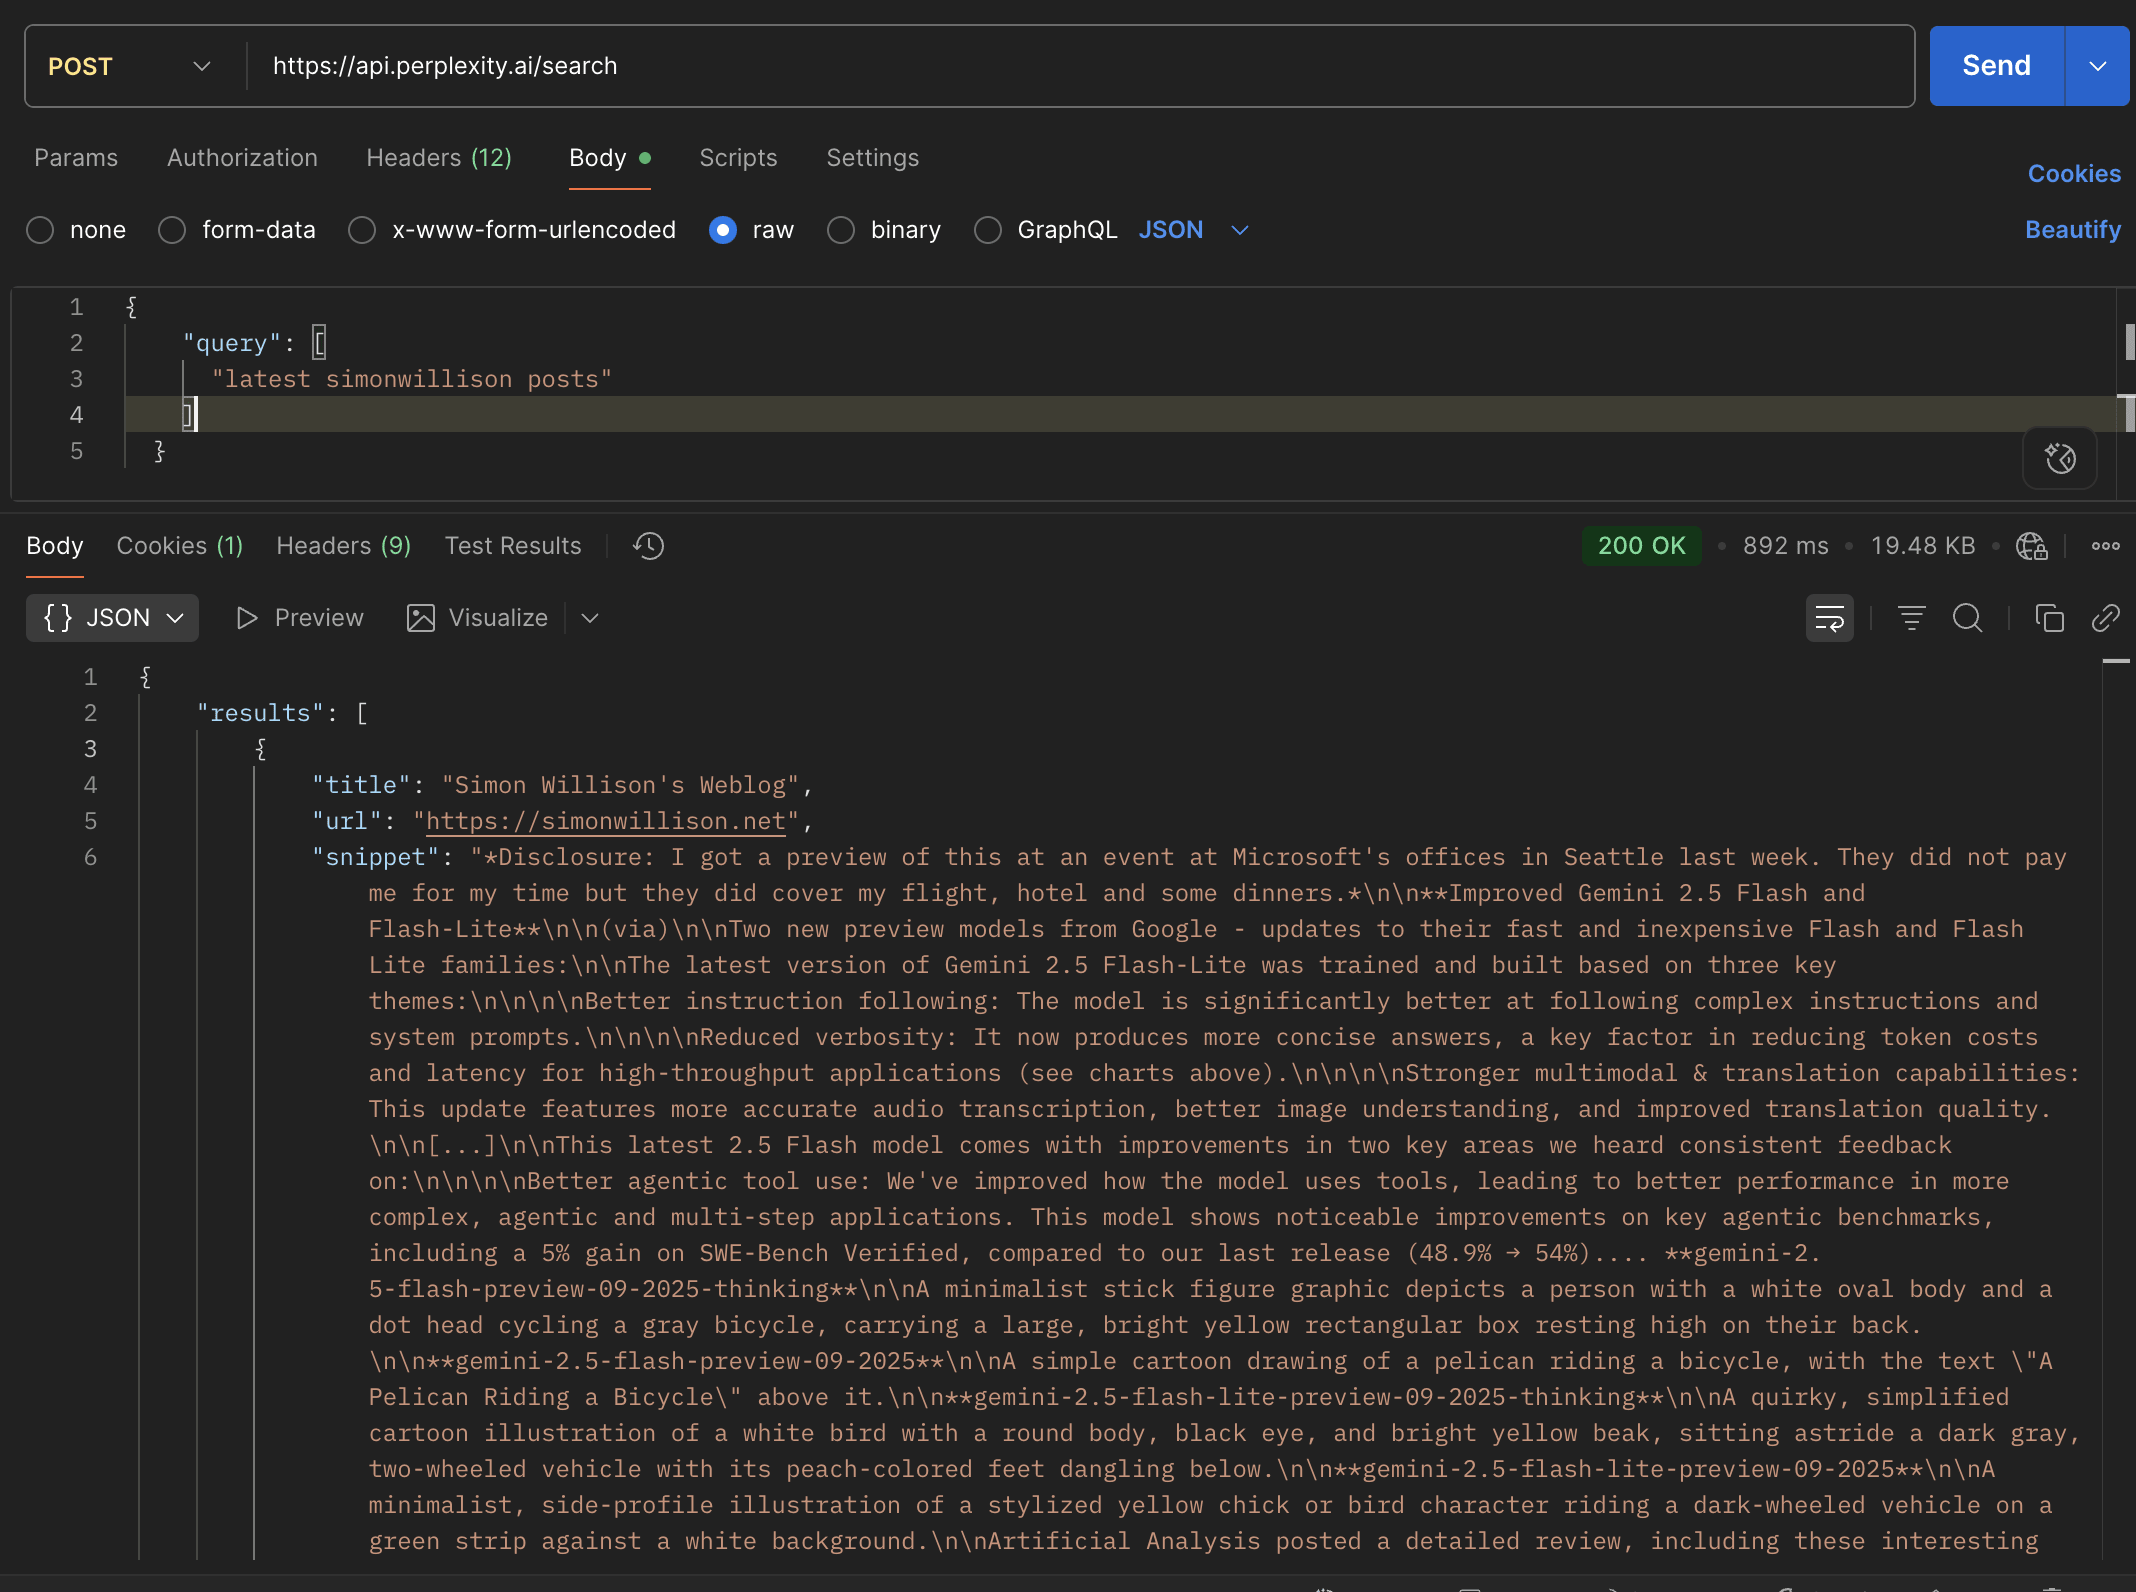Open the Send options dropdown arrow

pos(2098,66)
